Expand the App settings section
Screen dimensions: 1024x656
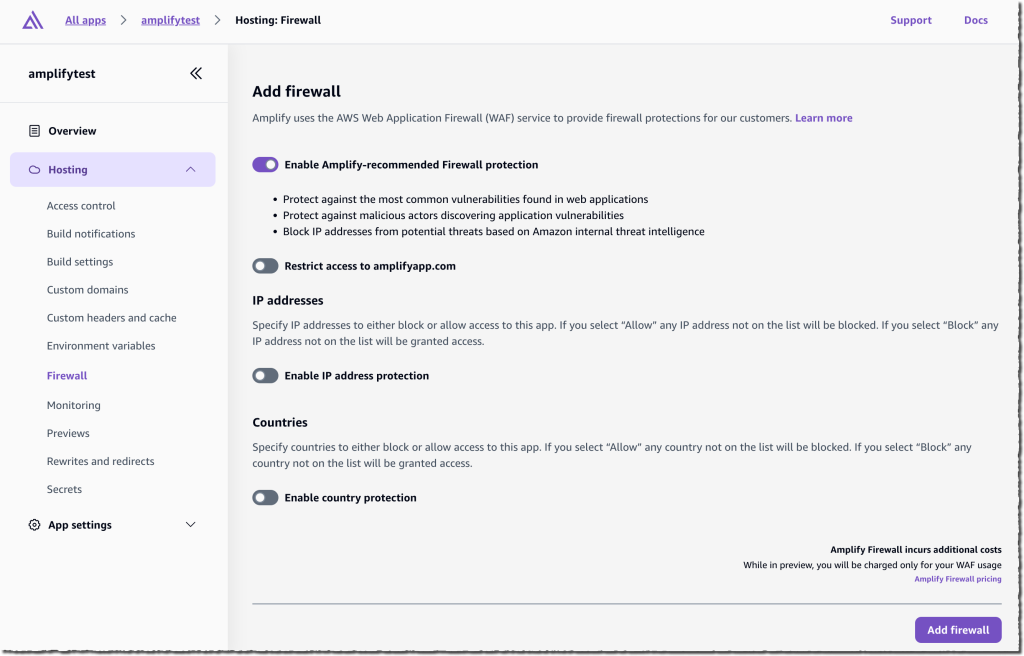coord(190,524)
